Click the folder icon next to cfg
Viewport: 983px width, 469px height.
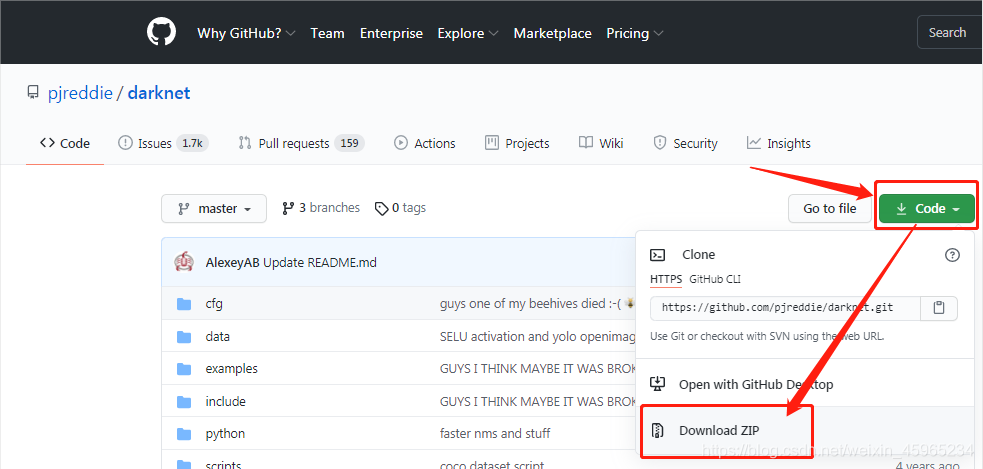pos(184,304)
